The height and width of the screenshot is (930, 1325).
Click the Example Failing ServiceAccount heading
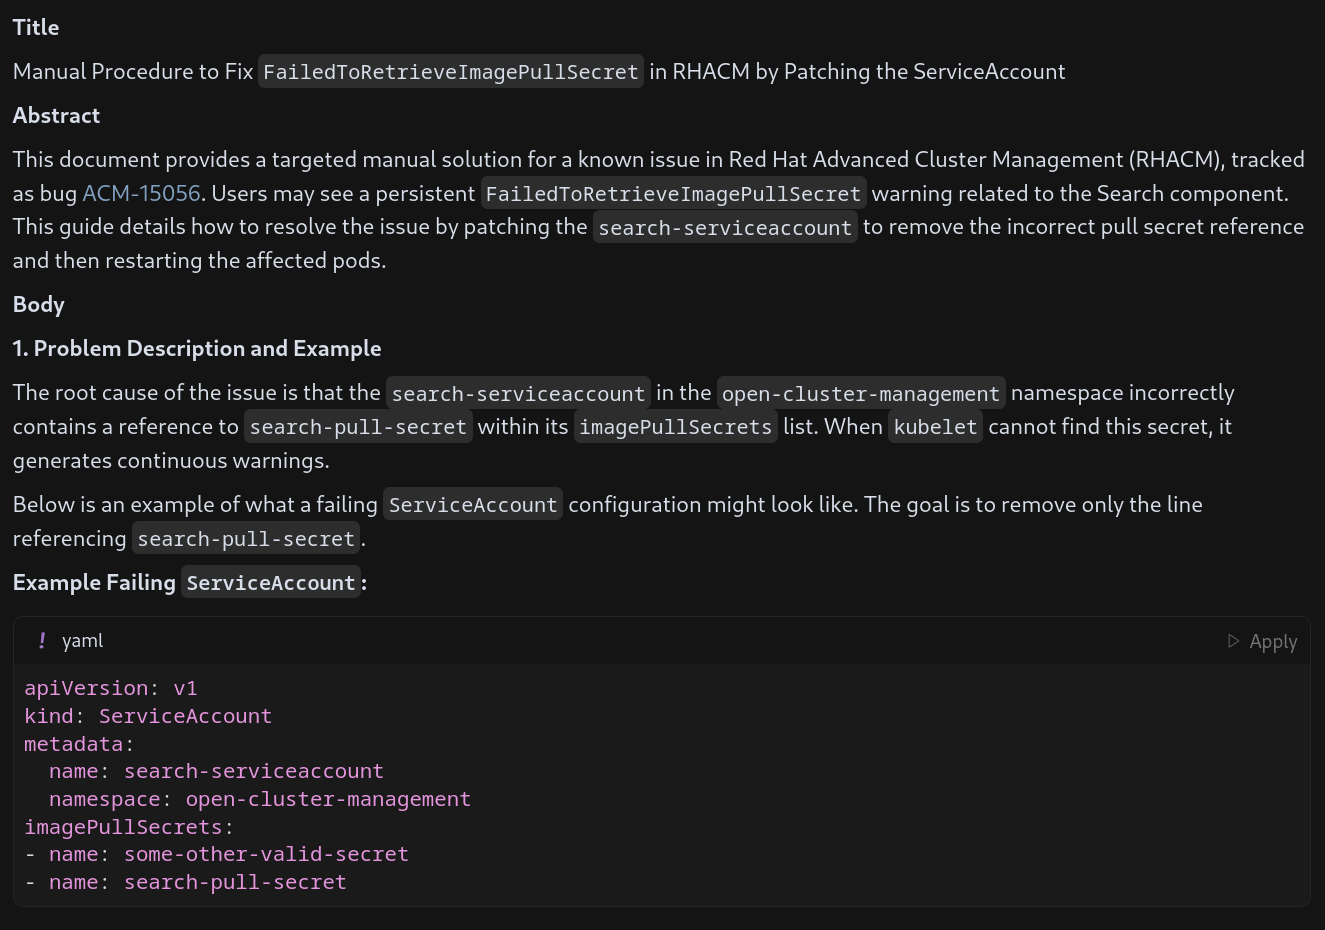tap(190, 582)
